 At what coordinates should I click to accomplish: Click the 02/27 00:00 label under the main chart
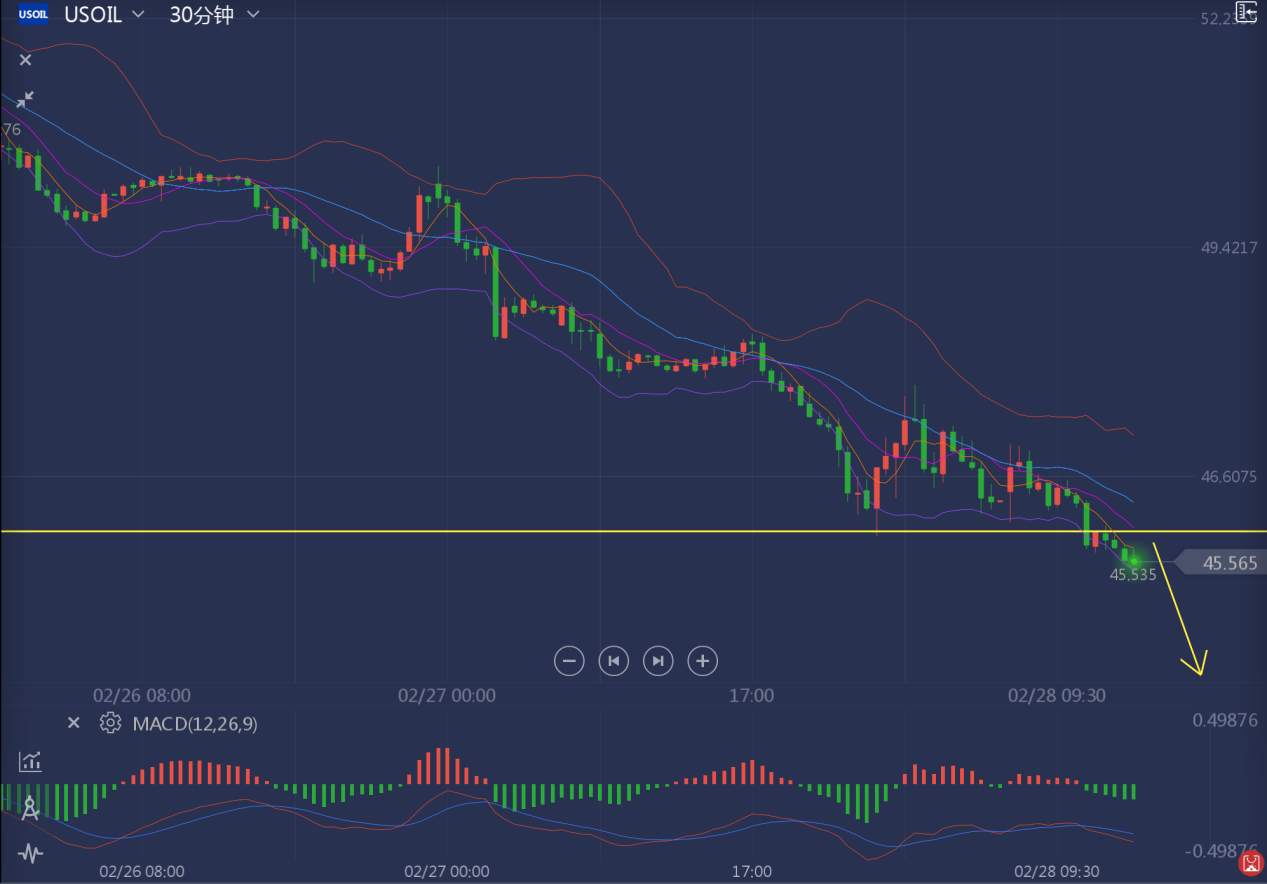pos(446,695)
